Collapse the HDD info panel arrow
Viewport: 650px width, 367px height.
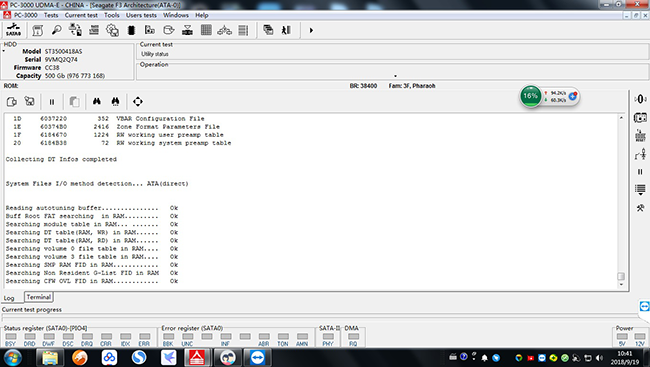(4, 51)
